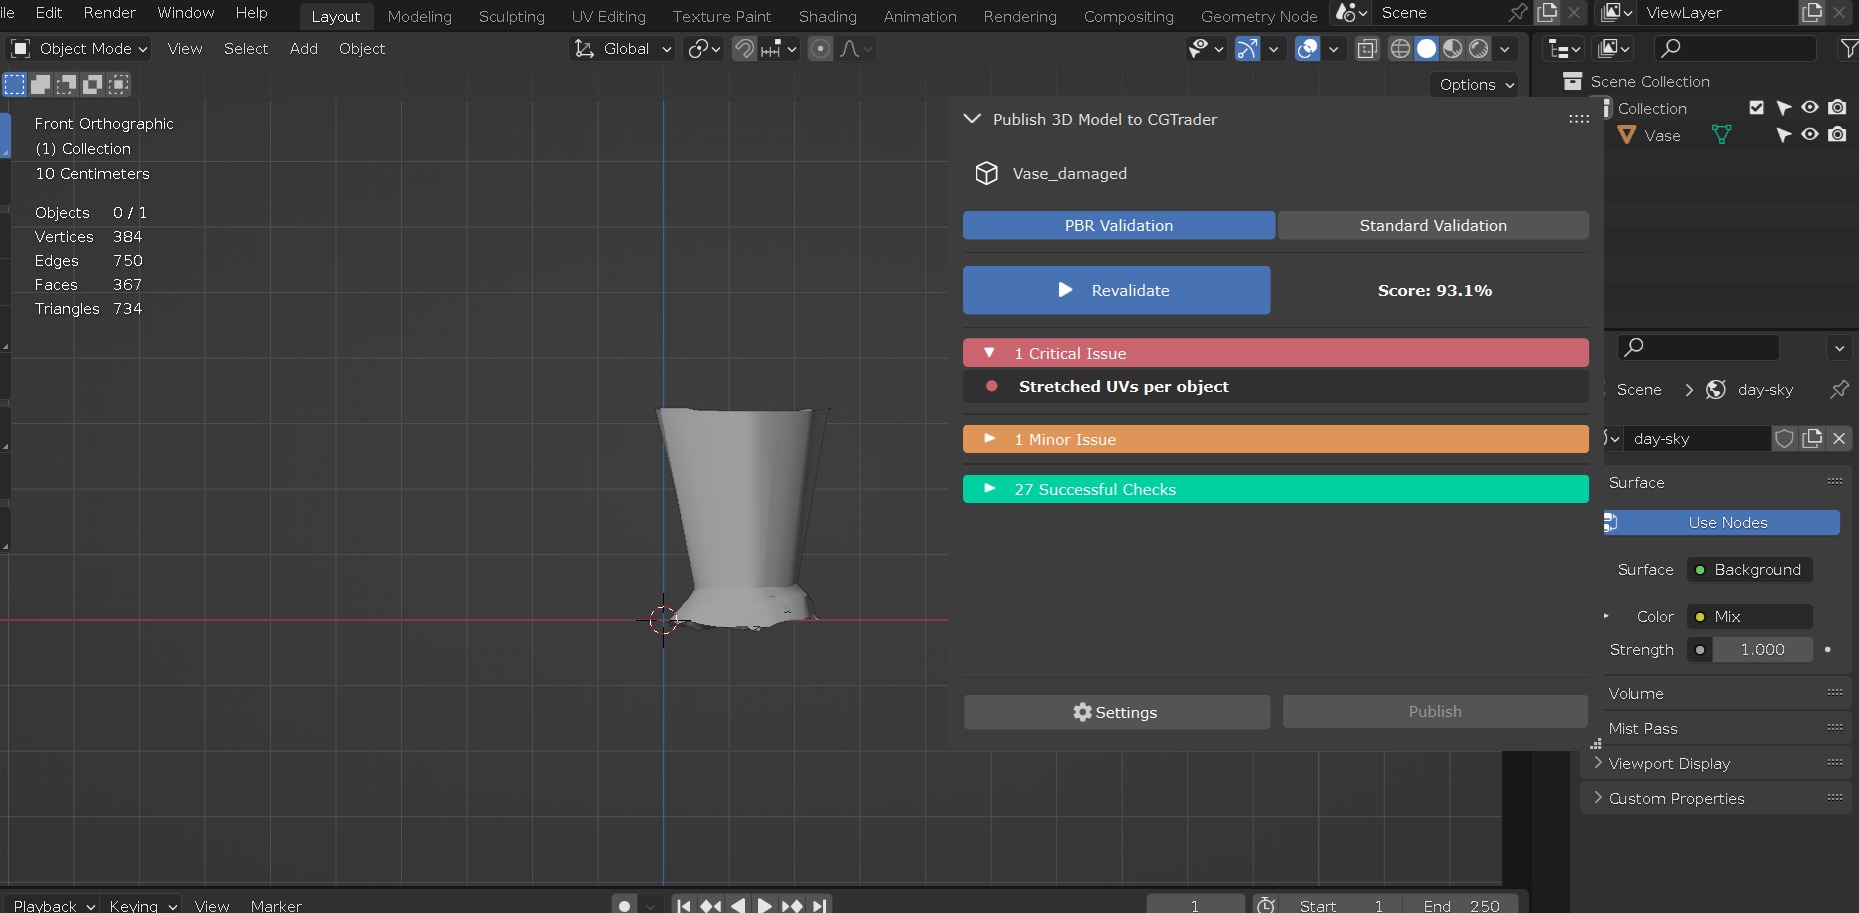Switch to the Shading workspace tab
1859x913 pixels.
point(827,16)
